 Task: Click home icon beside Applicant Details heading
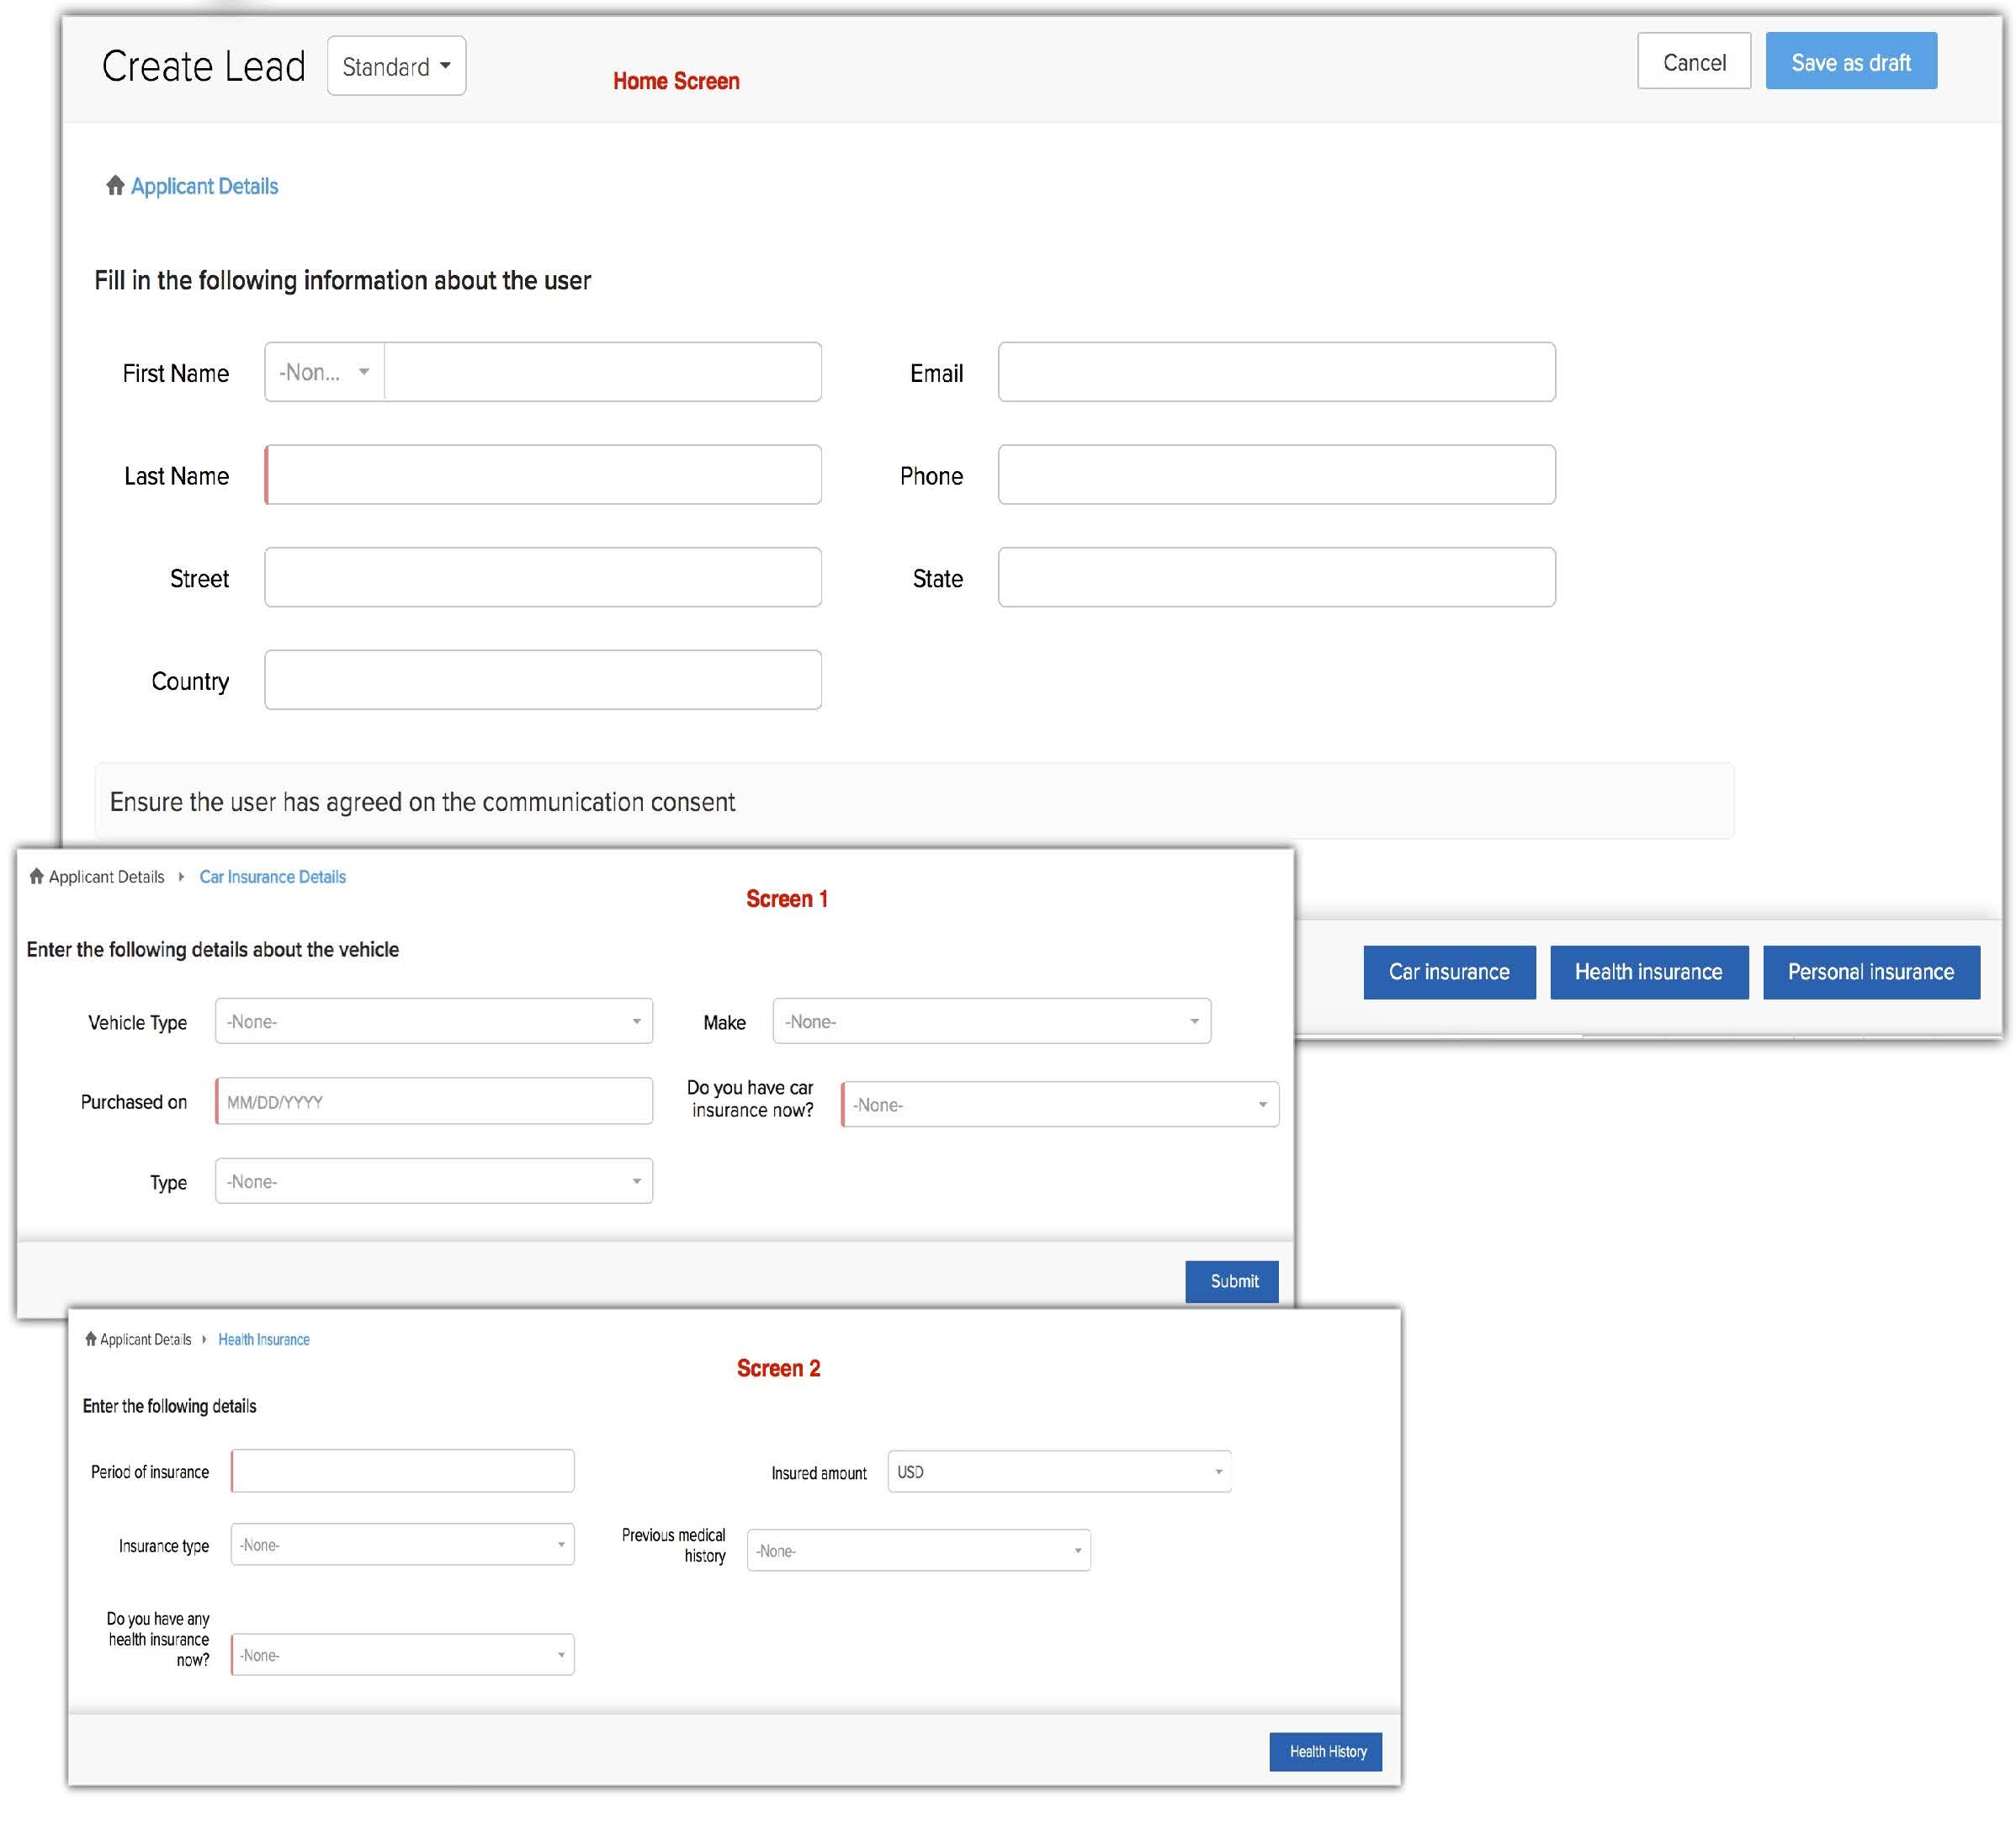coord(115,186)
